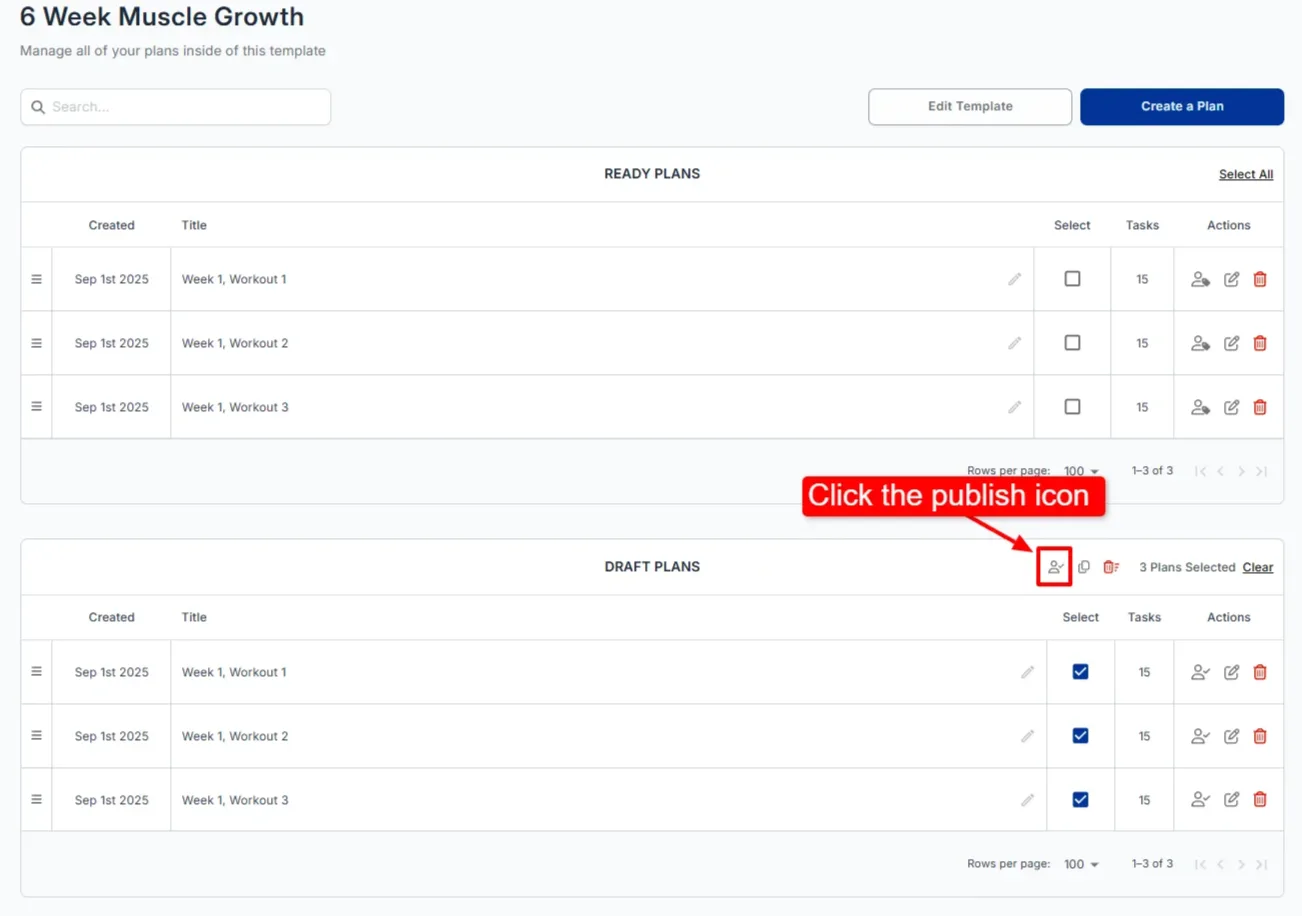This screenshot has height=916, width=1302.
Task: Go to previous page in Draft Plans pagination
Action: (x=1221, y=864)
